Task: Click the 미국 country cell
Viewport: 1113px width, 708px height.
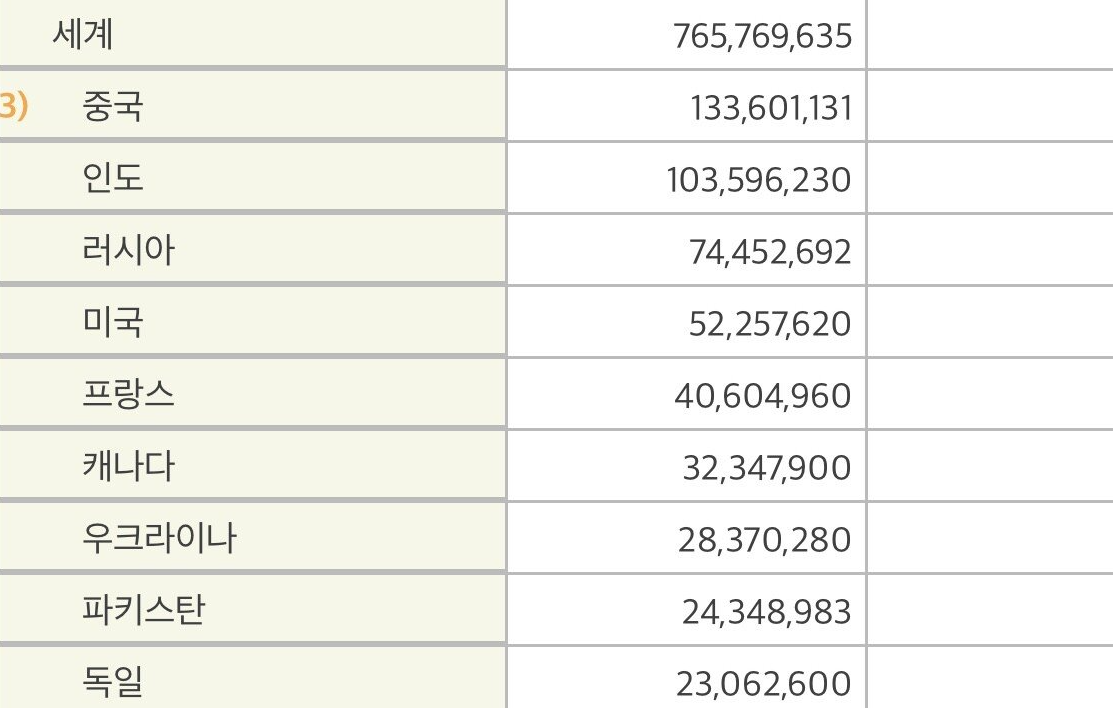Action: pyautogui.click(x=112, y=322)
